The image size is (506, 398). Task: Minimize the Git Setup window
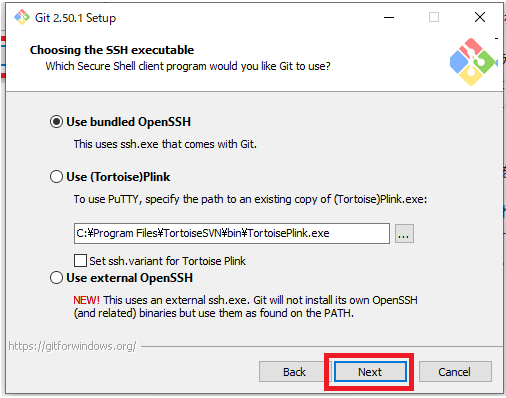[x=389, y=17]
